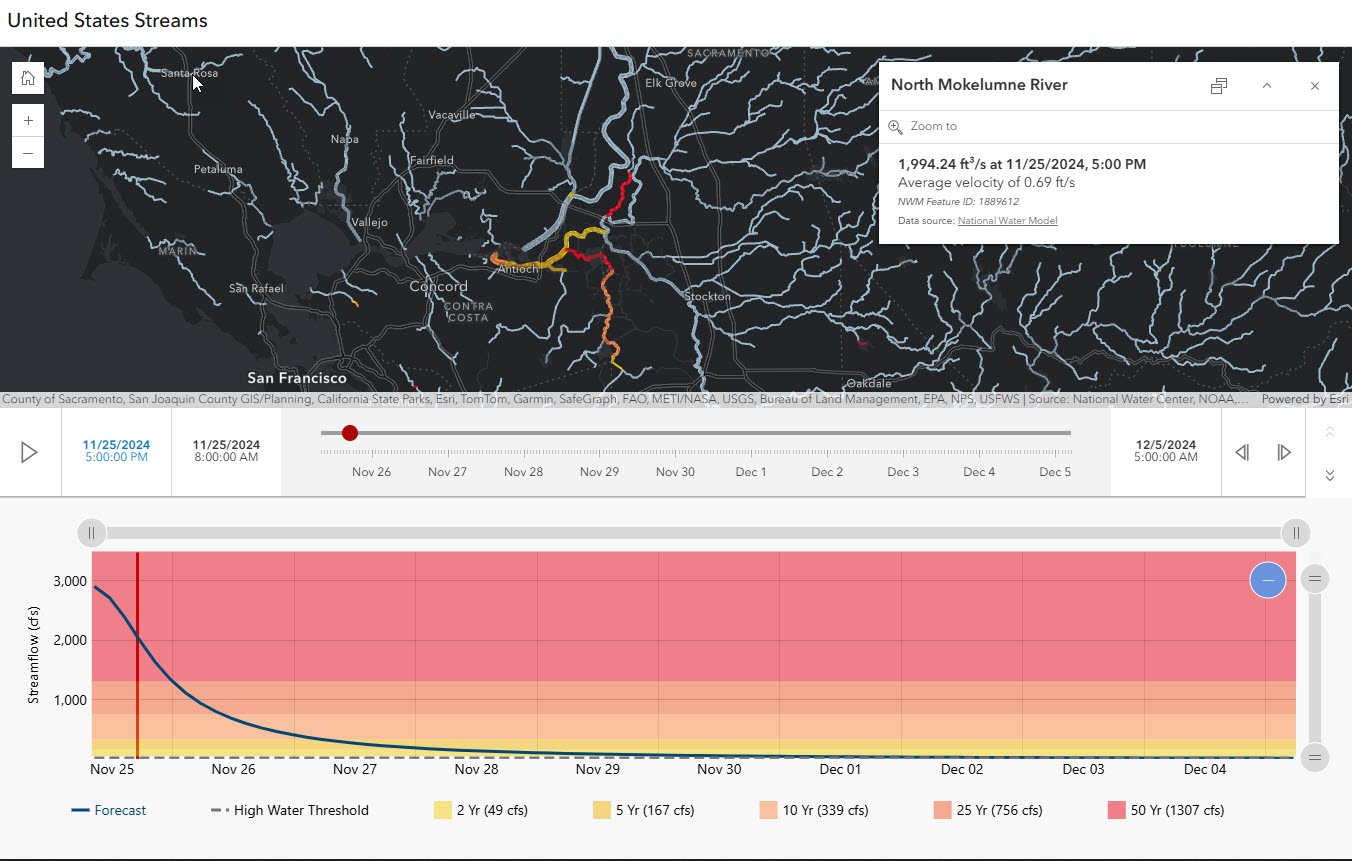Screen dimensions: 1352x861
Task: Expand the time slider panel downward chevrons
Action: click(1329, 475)
